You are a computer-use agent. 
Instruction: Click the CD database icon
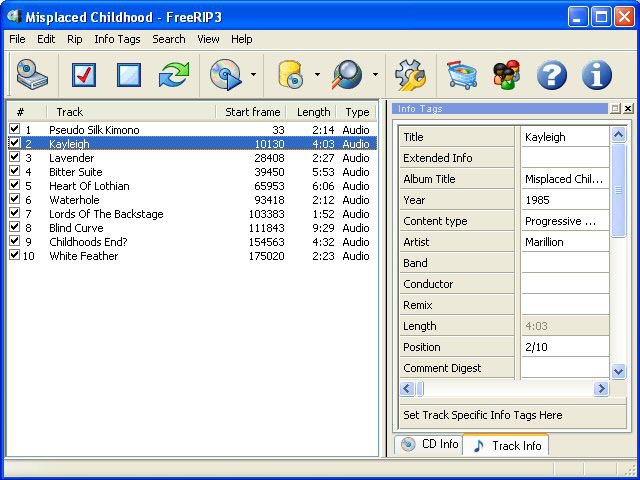coord(291,75)
